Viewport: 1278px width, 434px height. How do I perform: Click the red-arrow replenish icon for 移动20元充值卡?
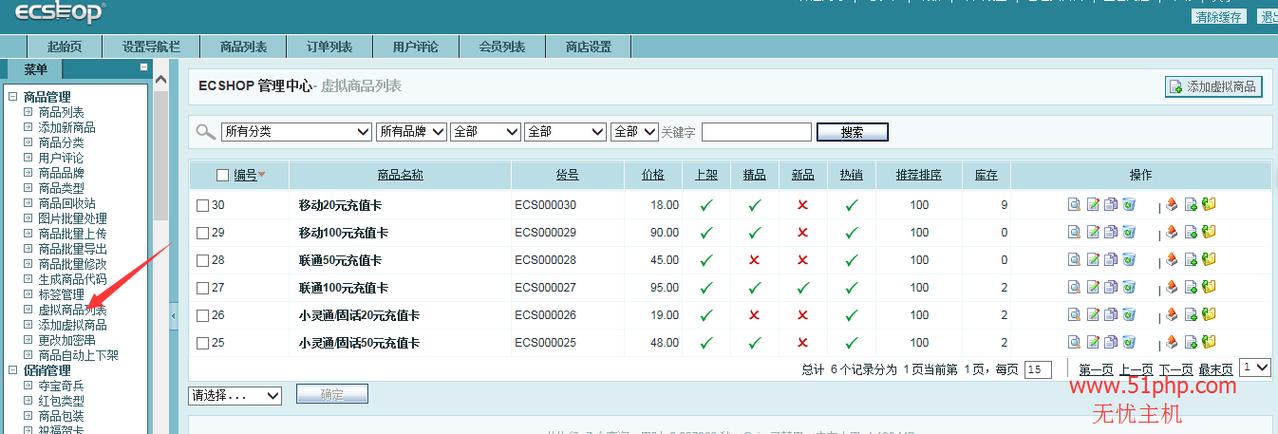pos(1172,204)
